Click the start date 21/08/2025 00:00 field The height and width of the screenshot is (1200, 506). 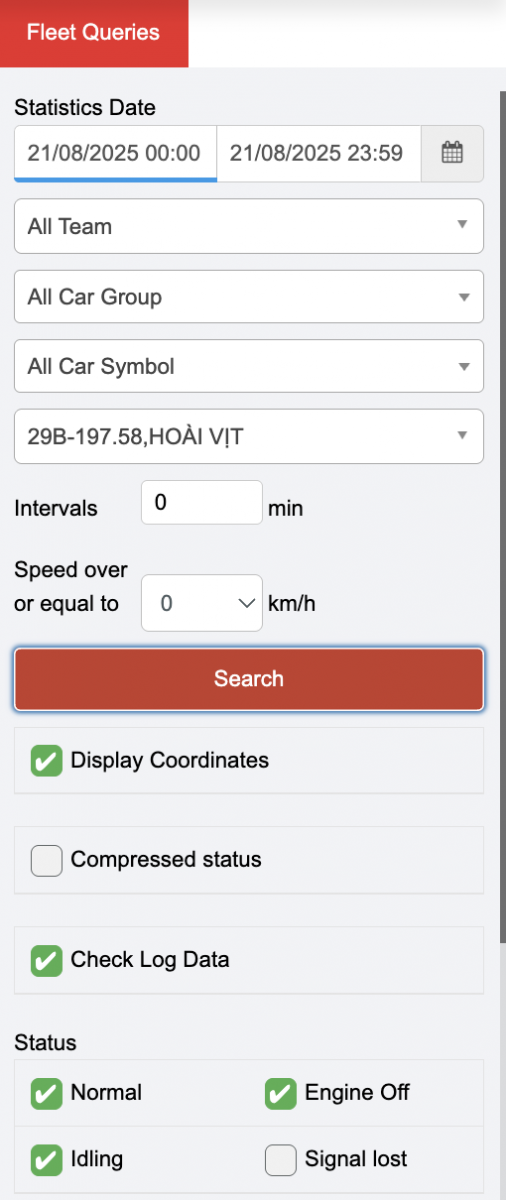[x=115, y=153]
